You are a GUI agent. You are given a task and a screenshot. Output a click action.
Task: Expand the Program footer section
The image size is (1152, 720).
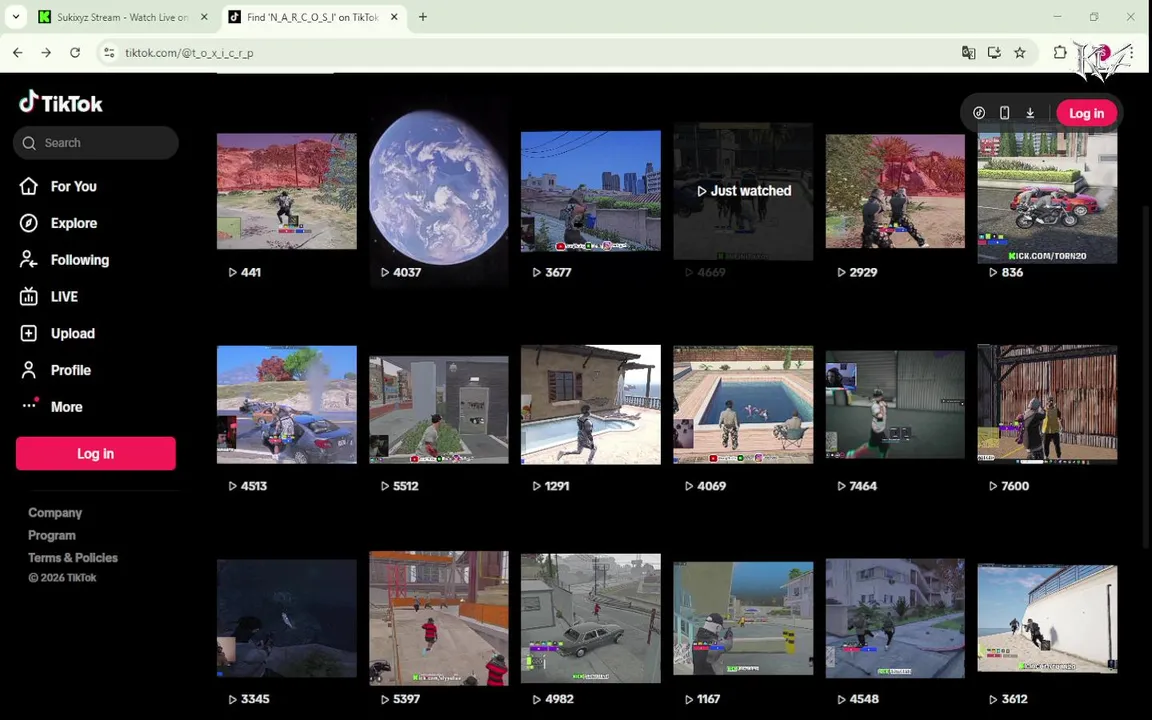tap(51, 536)
